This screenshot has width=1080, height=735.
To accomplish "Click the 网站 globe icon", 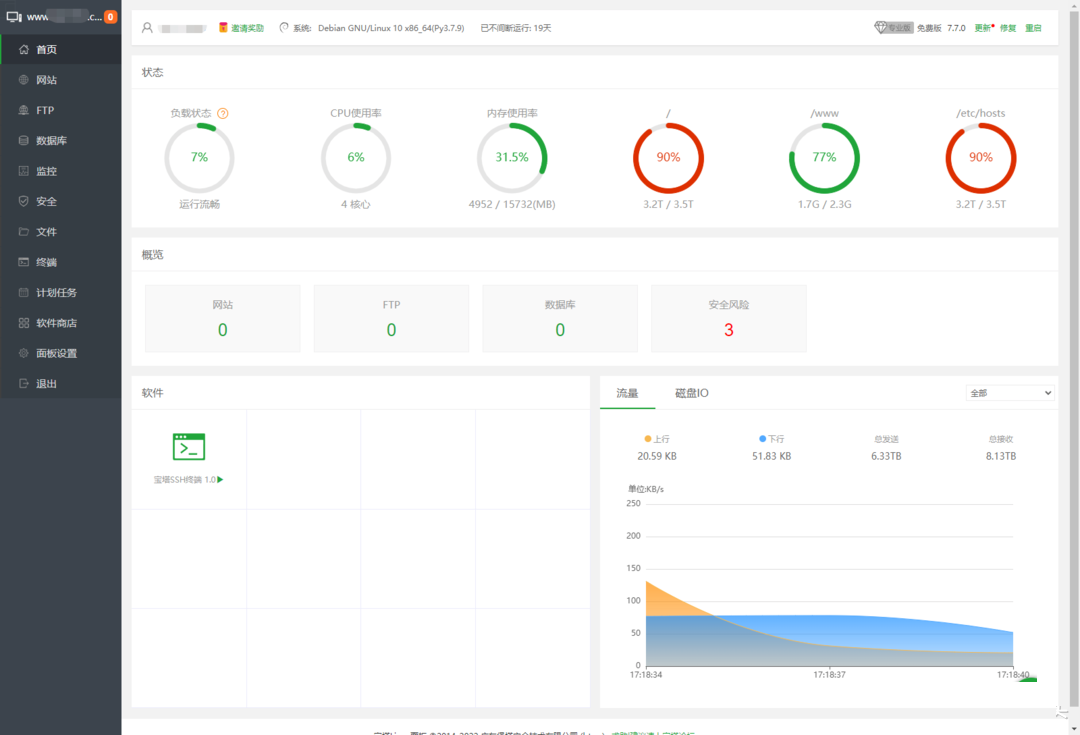I will click(23, 80).
